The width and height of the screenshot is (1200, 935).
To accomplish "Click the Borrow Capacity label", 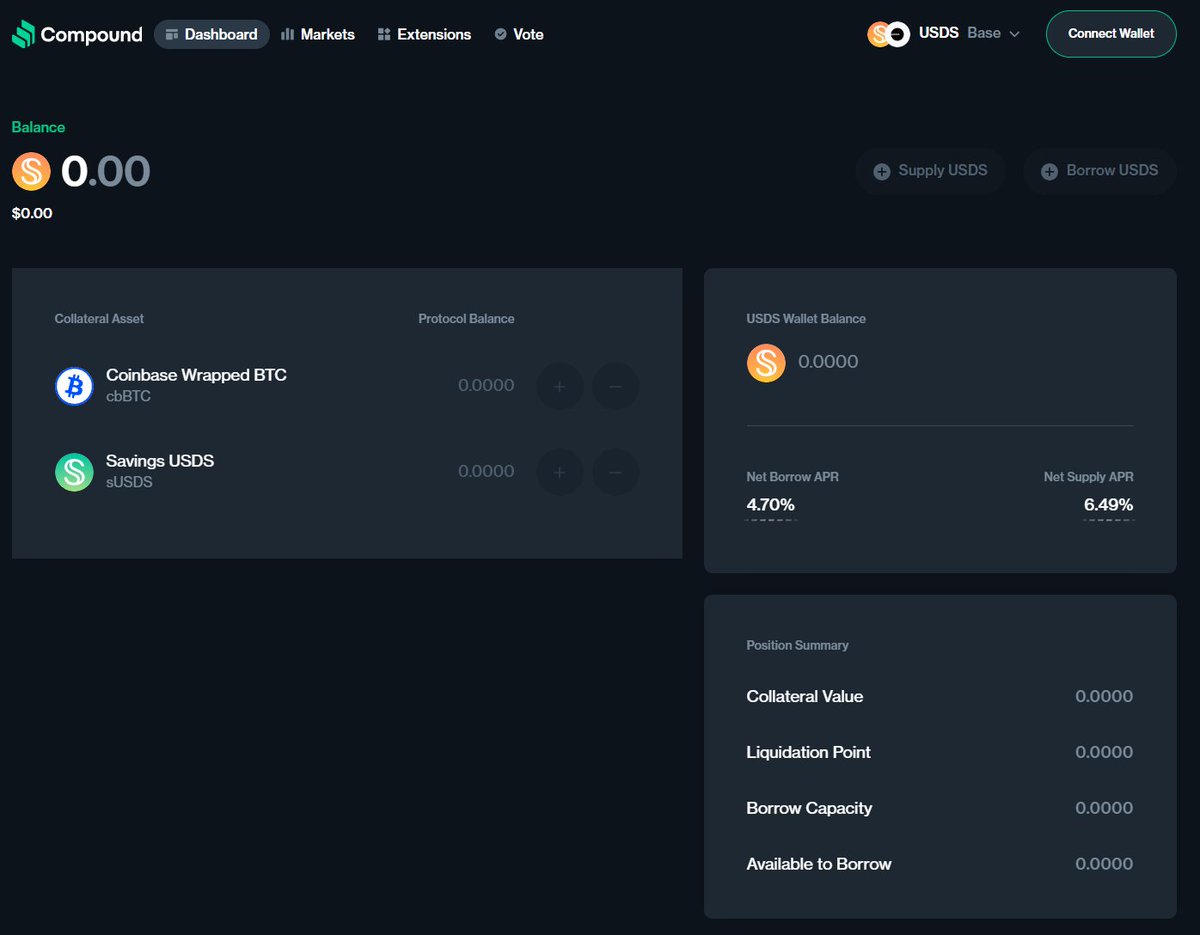I will pyautogui.click(x=809, y=808).
